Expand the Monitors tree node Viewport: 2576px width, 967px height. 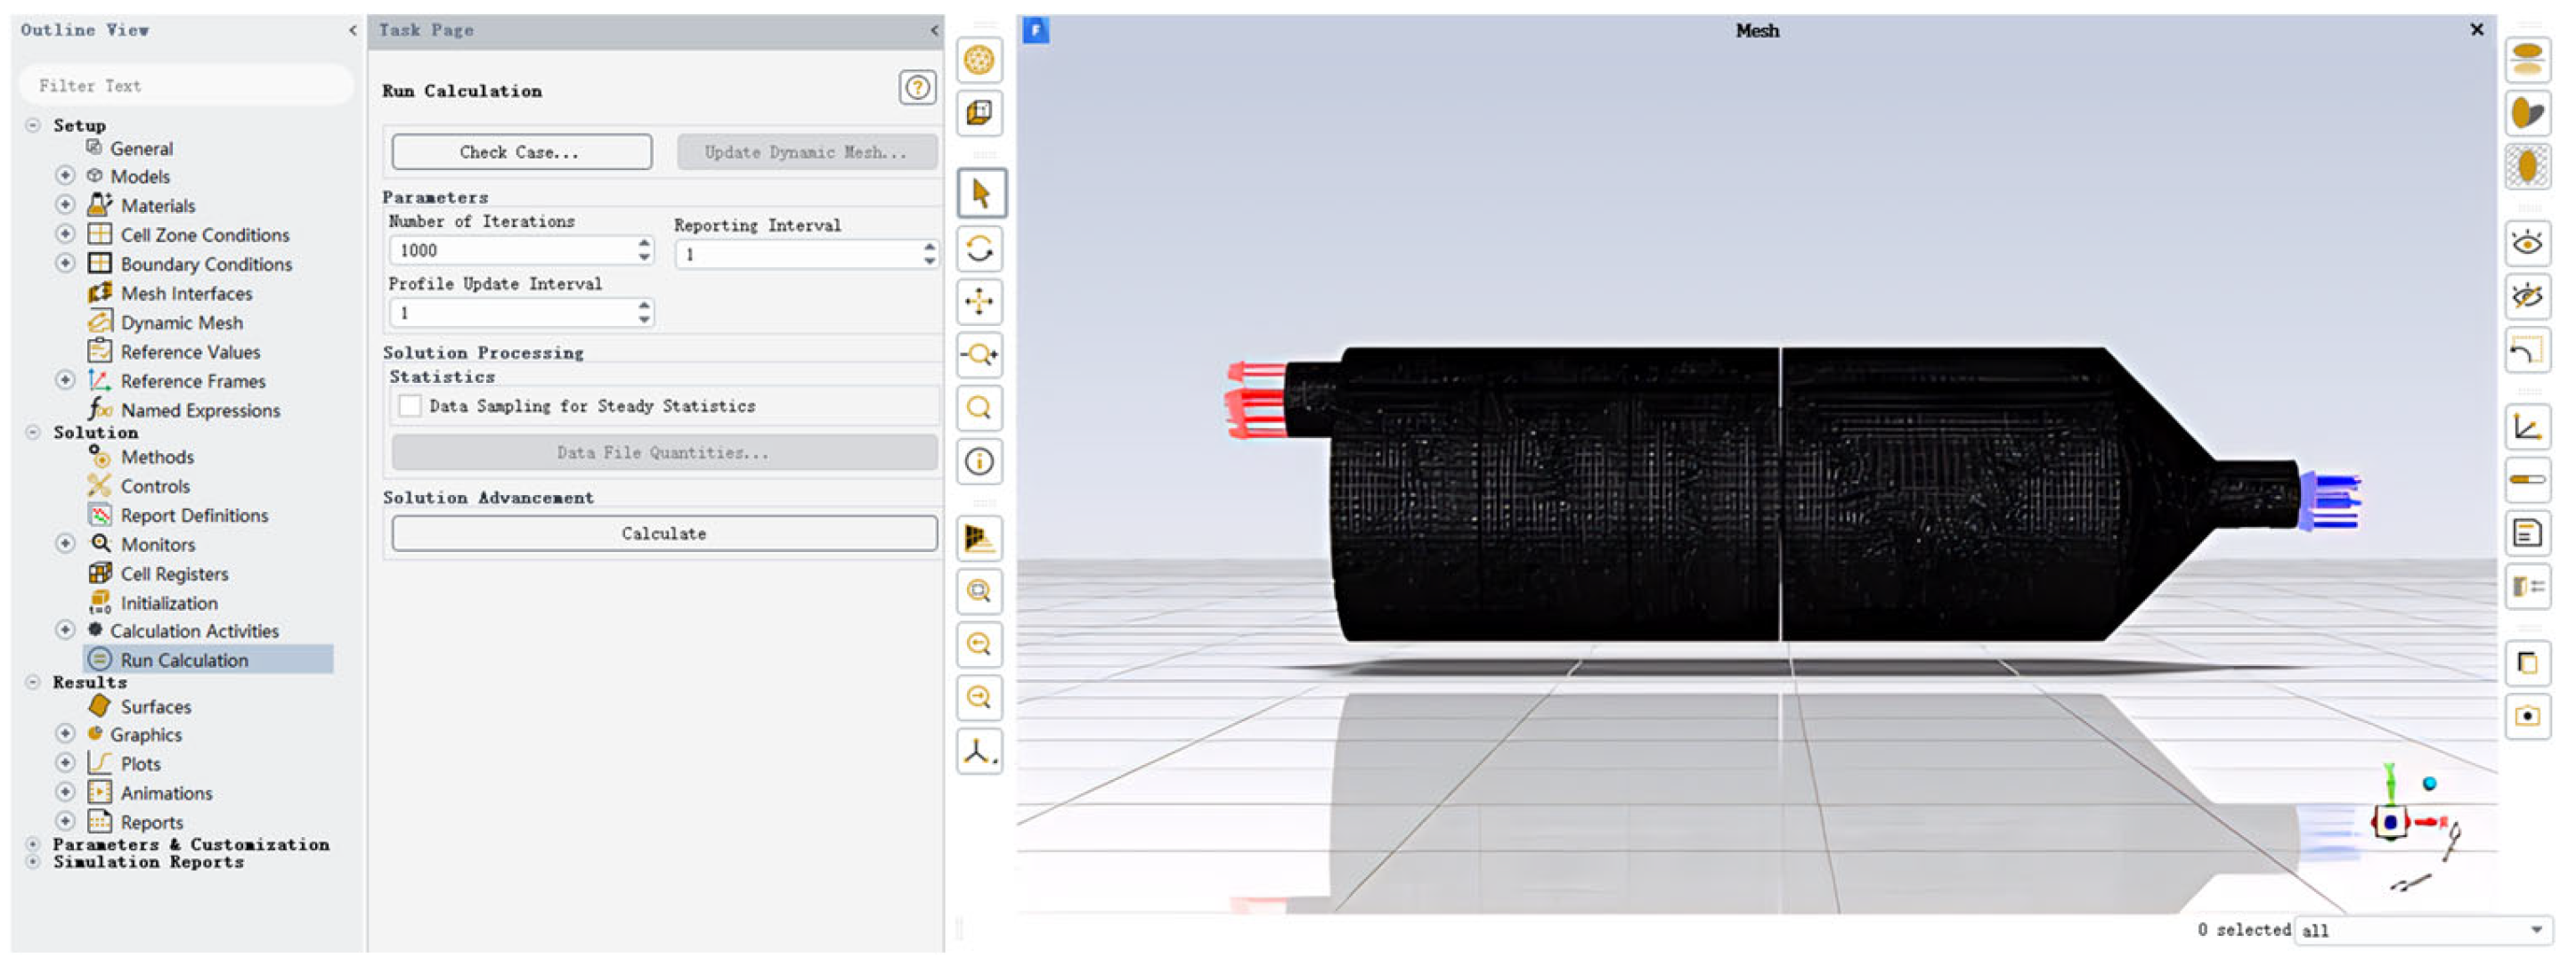[x=65, y=544]
